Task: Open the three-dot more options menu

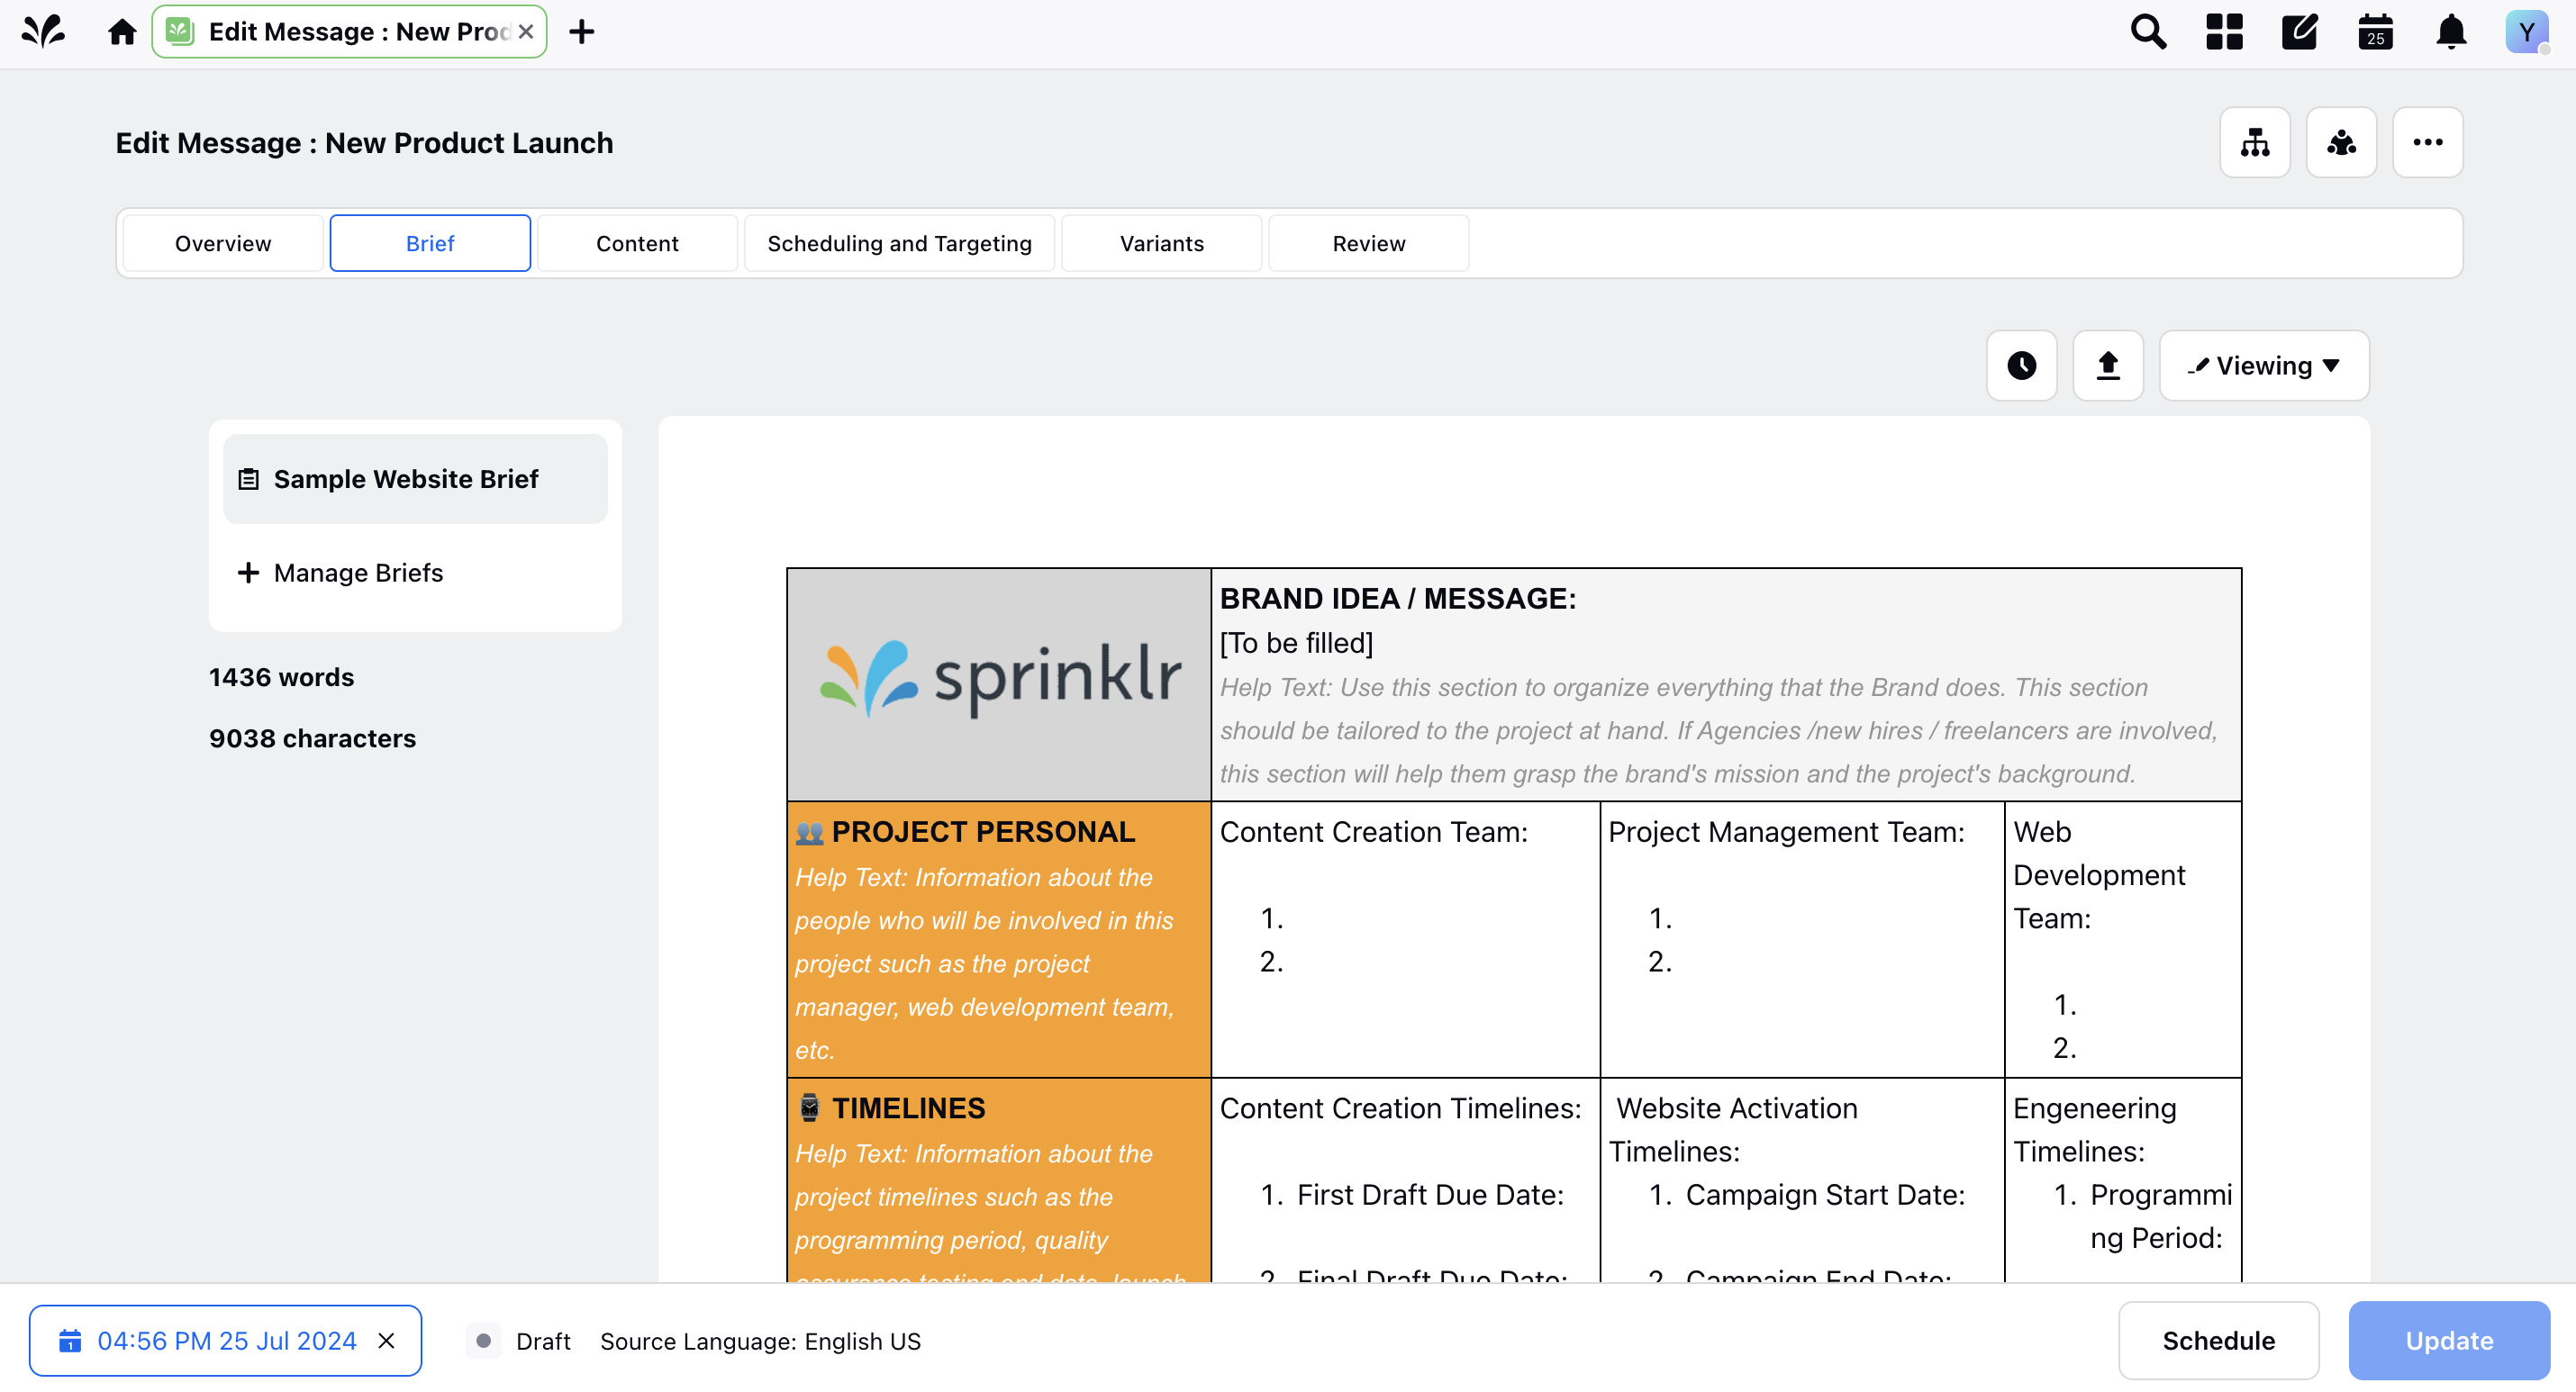Action: coord(2427,143)
